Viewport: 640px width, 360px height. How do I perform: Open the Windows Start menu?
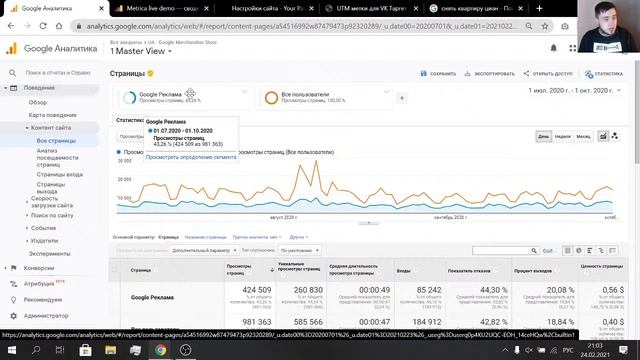click(12, 350)
